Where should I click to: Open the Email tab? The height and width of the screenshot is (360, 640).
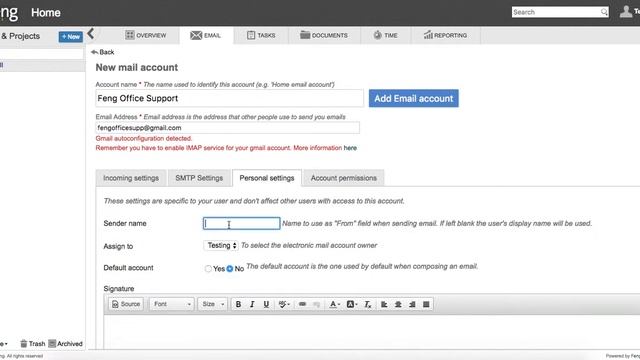point(206,36)
